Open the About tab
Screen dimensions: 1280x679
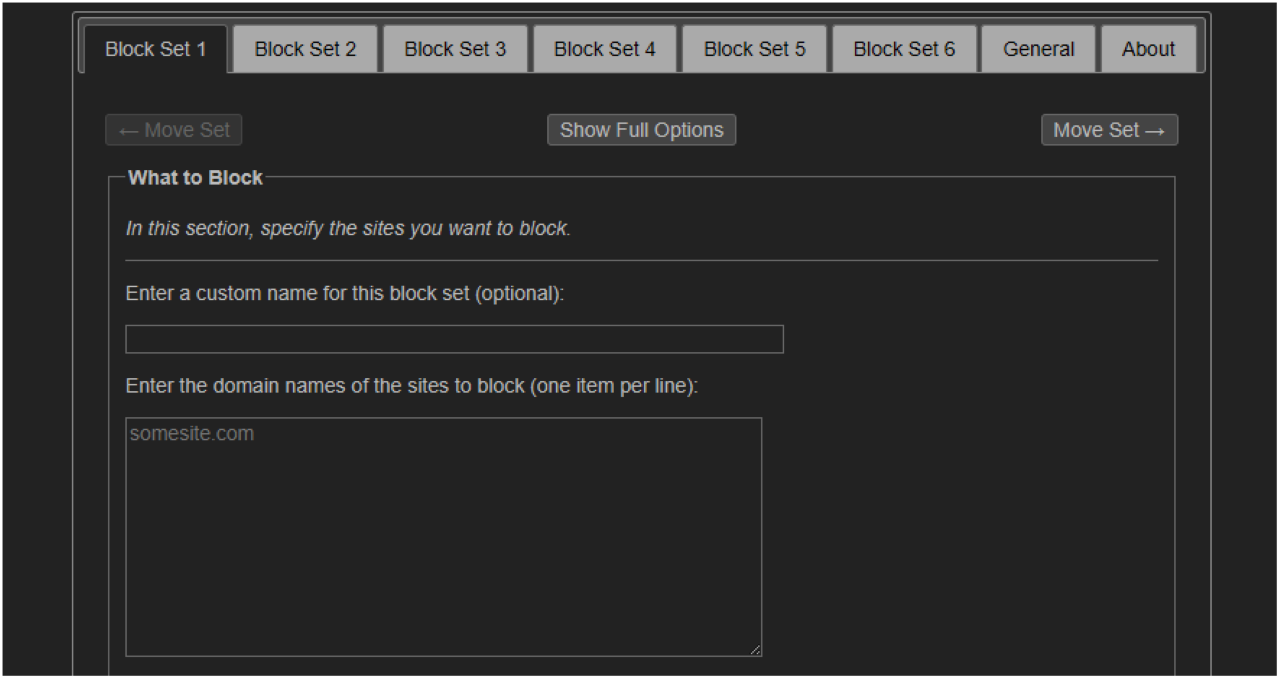tap(1148, 48)
